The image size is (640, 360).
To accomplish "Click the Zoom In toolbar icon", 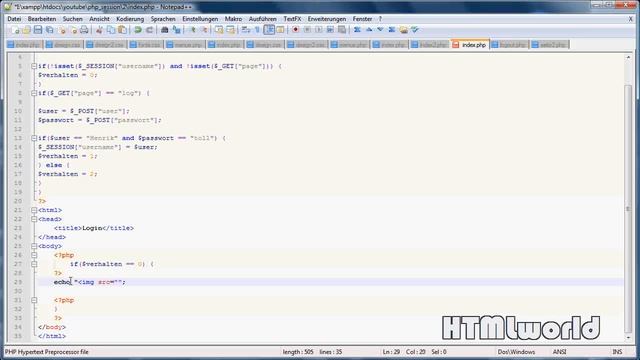I will click(x=192, y=30).
